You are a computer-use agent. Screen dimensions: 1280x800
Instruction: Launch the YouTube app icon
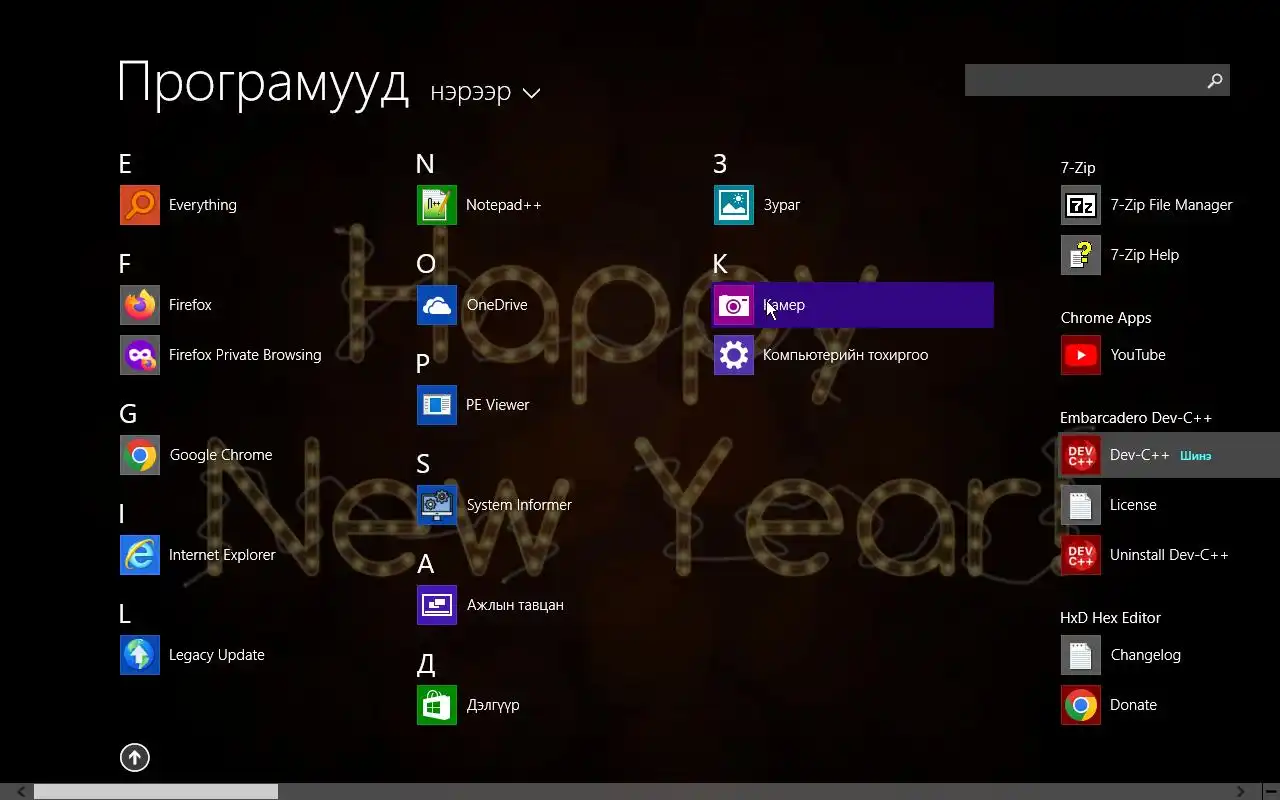tap(1081, 355)
